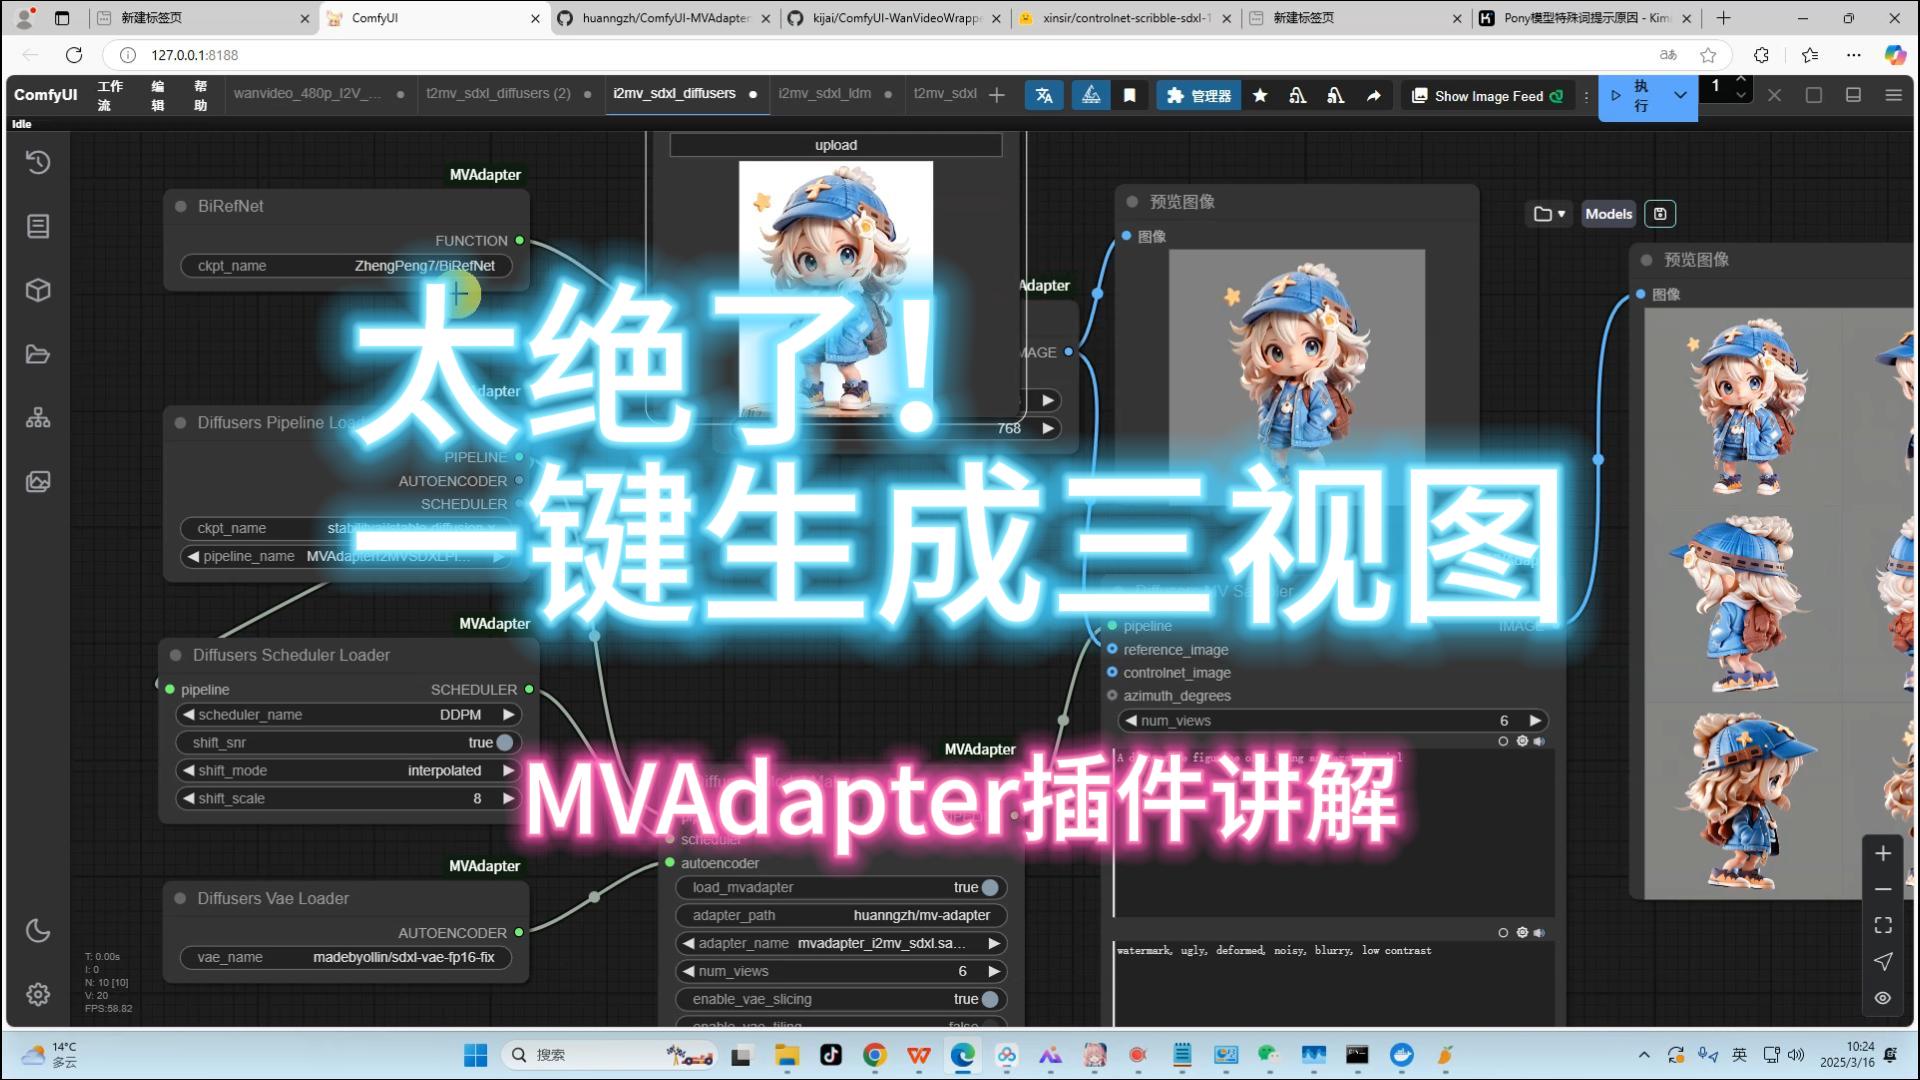Open the 工作流 workflow menu
Screen dimensions: 1920x1080
pyautogui.click(x=110, y=95)
